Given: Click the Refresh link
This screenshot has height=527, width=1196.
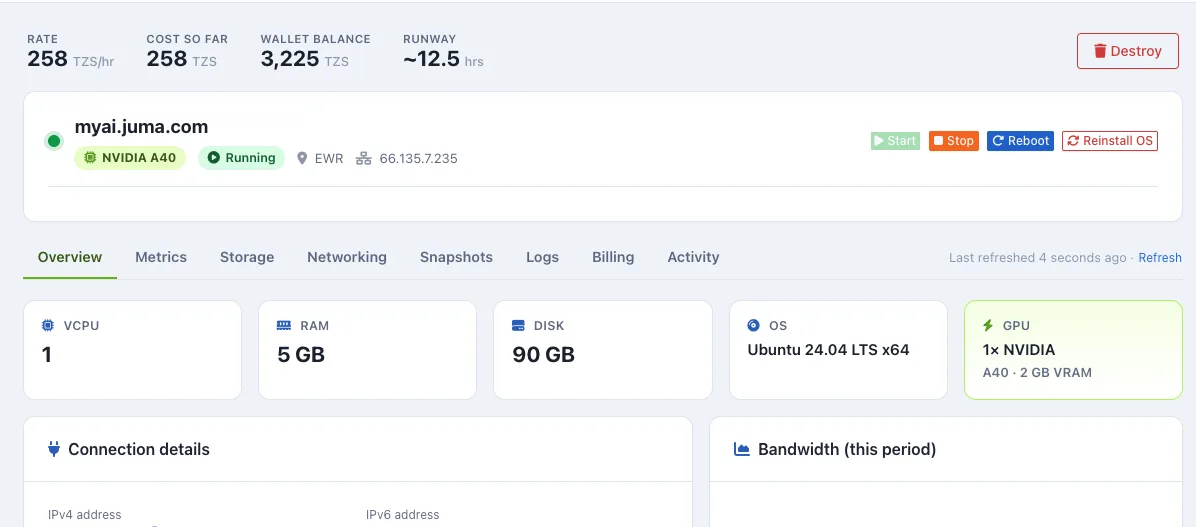Looking at the screenshot, I should [x=1159, y=258].
